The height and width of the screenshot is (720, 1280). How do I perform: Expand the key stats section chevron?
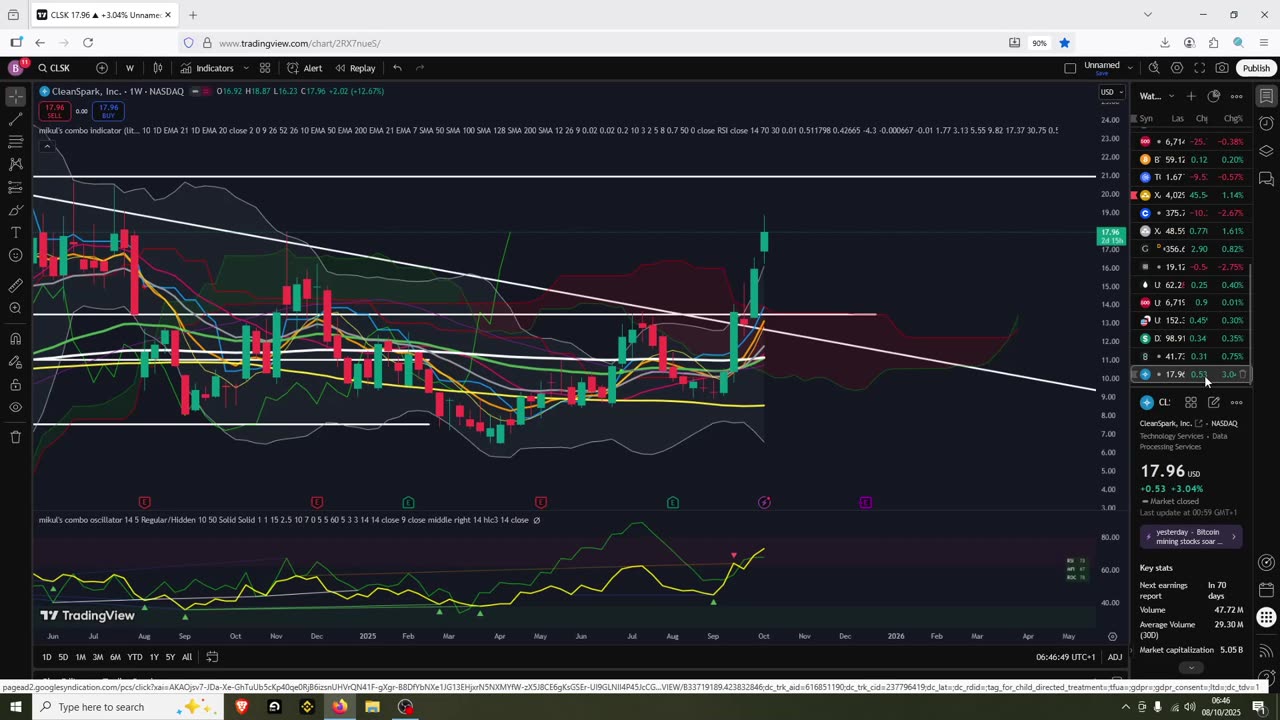[x=1190, y=667]
